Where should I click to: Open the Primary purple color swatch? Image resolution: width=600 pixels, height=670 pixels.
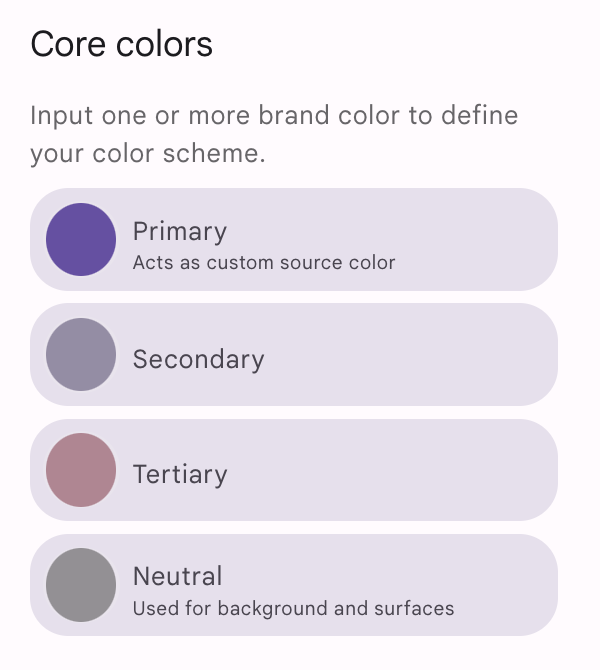(81, 239)
